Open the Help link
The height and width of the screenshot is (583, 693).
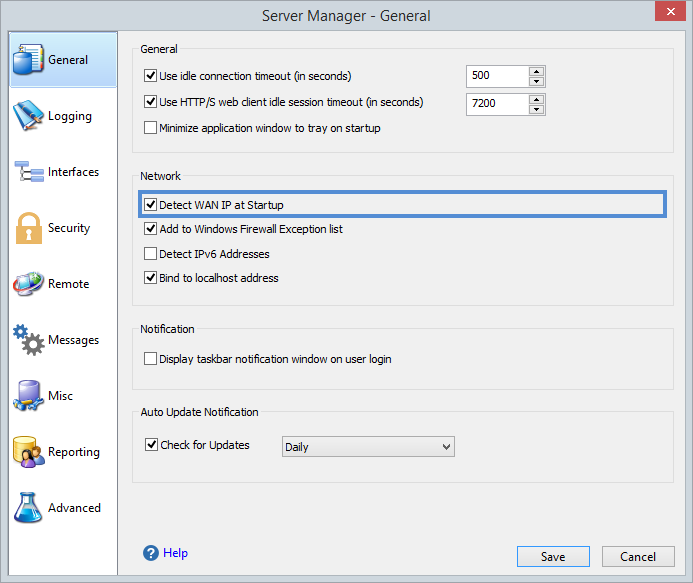(x=175, y=553)
